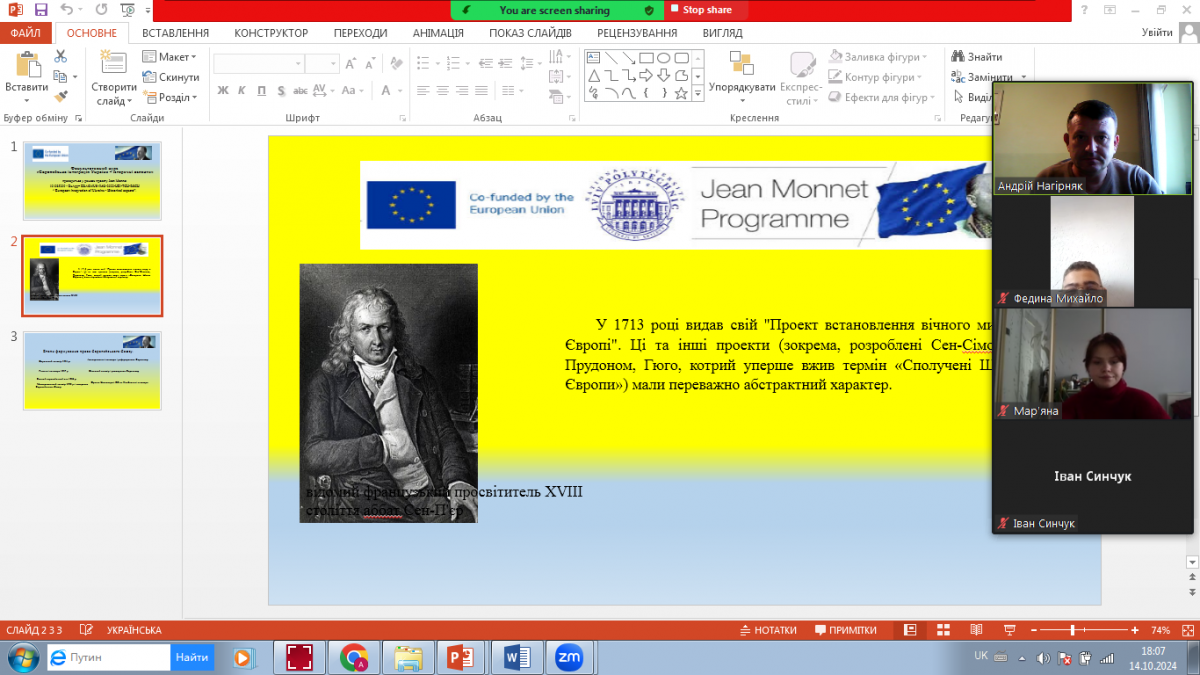Image resolution: width=1200 pixels, height=675 pixels.
Task: Click the Cut scissors icon
Action: click(61, 57)
